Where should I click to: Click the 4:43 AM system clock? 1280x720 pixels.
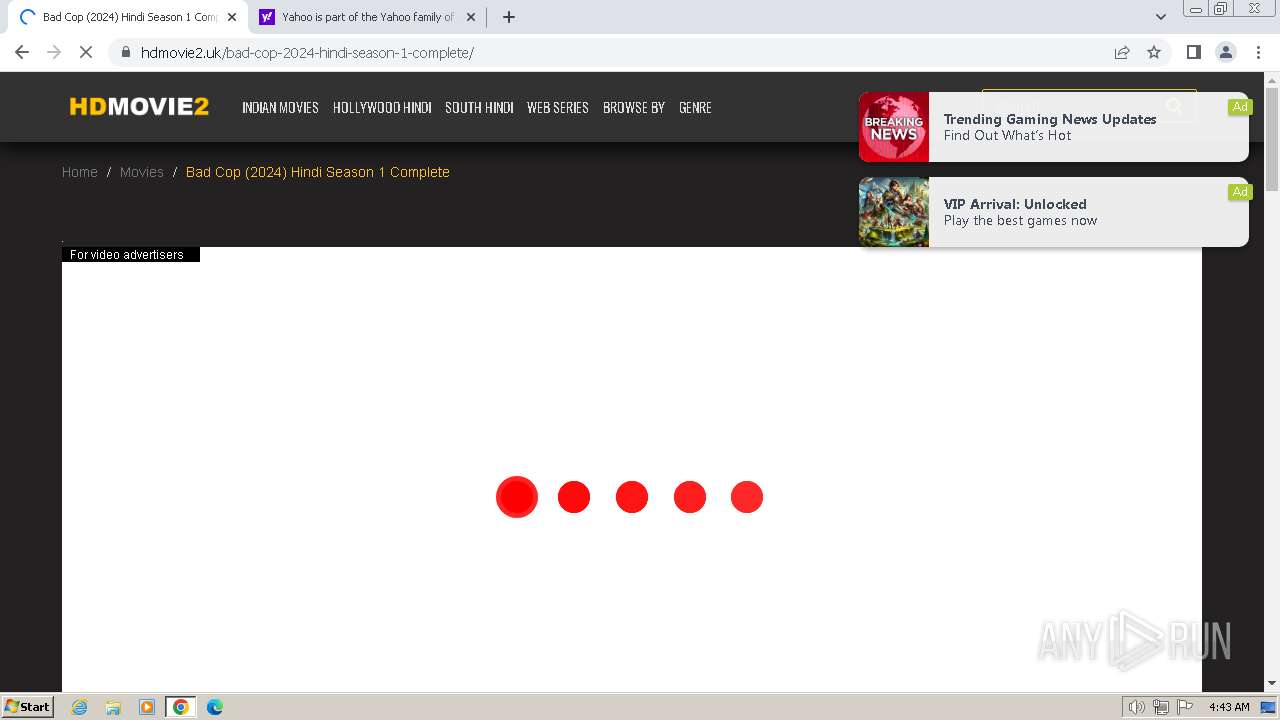click(1229, 707)
